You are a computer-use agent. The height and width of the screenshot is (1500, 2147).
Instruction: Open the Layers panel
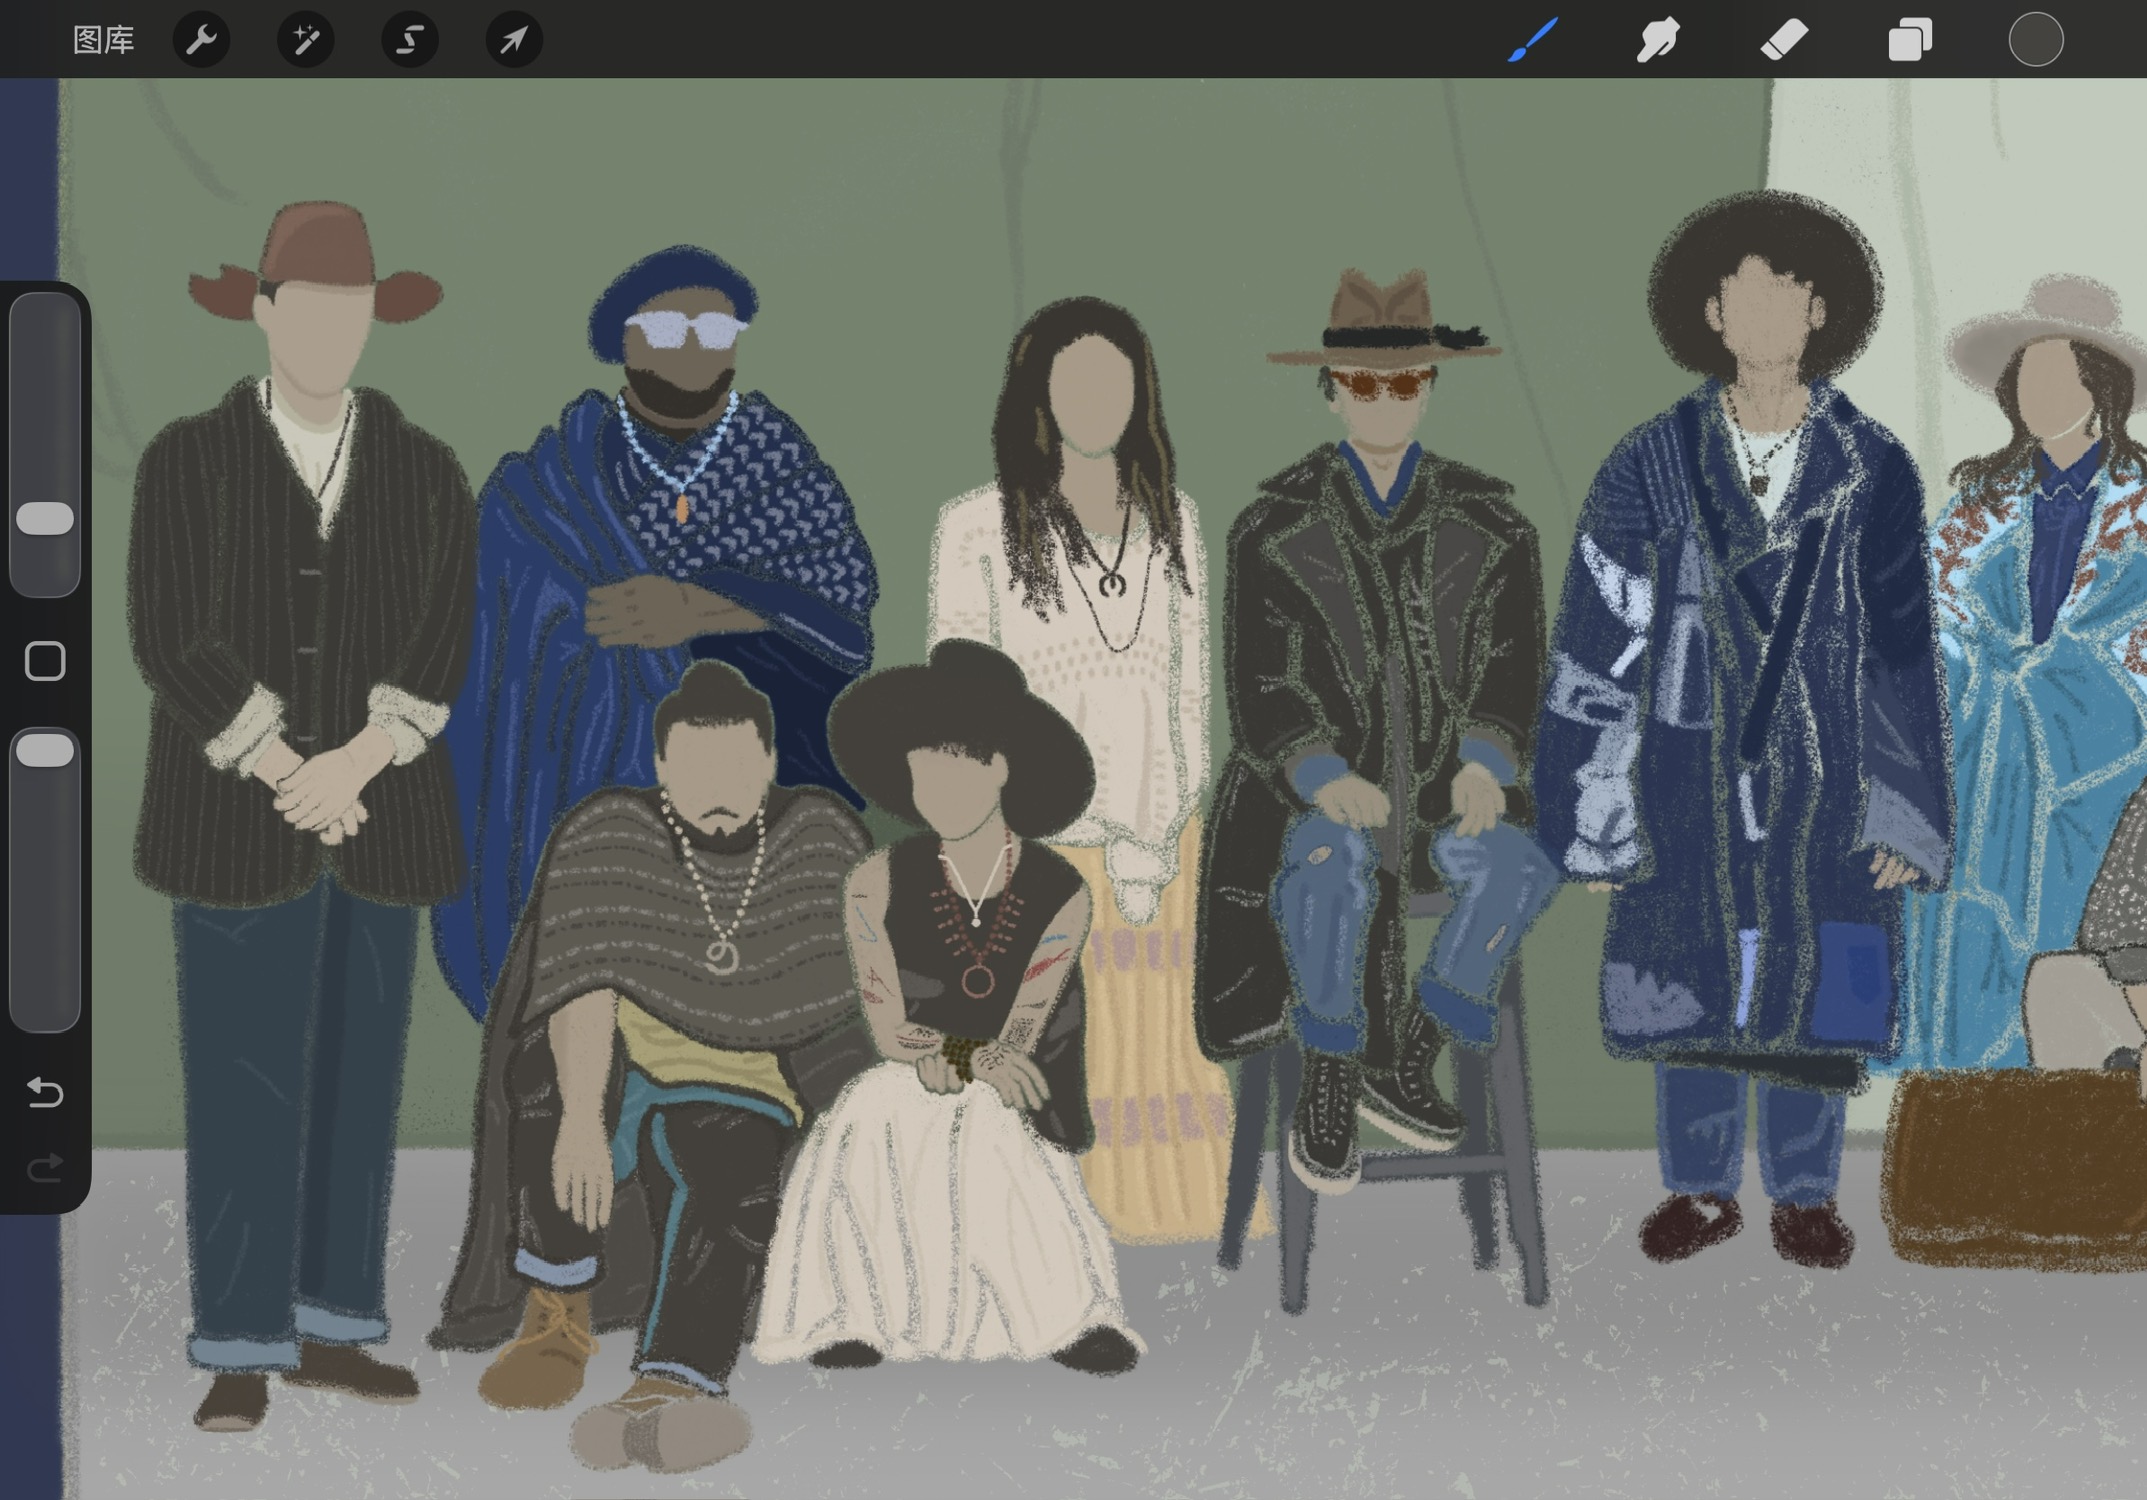click(1909, 40)
